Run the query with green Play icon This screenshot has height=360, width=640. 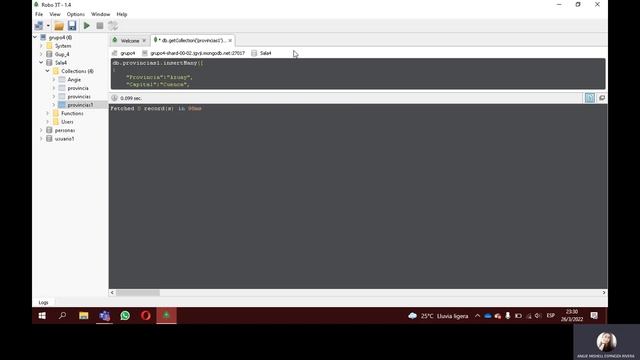point(87,26)
